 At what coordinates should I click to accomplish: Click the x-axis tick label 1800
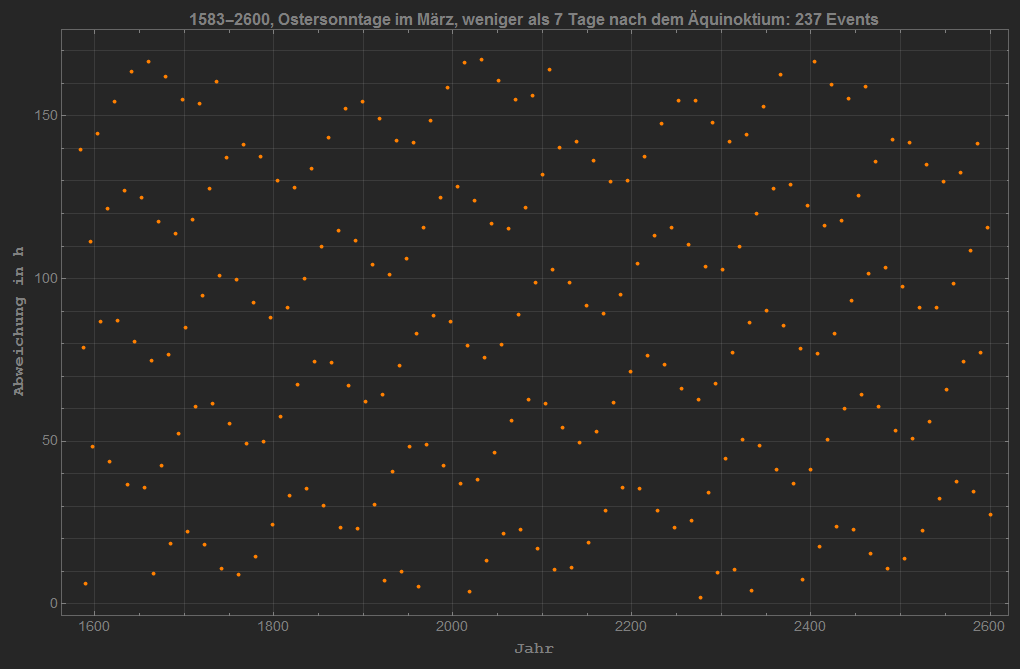tap(273, 626)
